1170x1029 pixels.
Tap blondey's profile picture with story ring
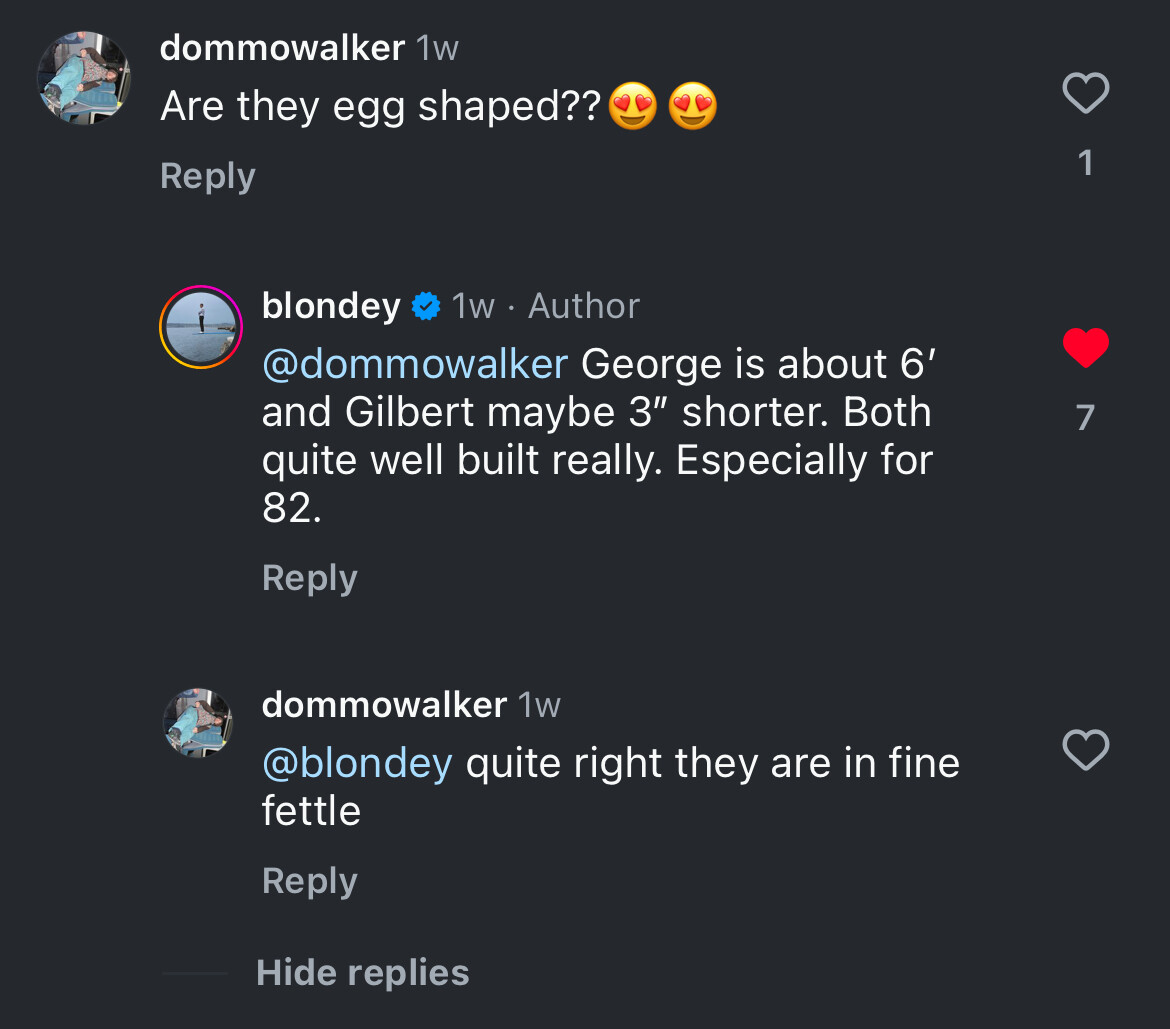point(201,327)
